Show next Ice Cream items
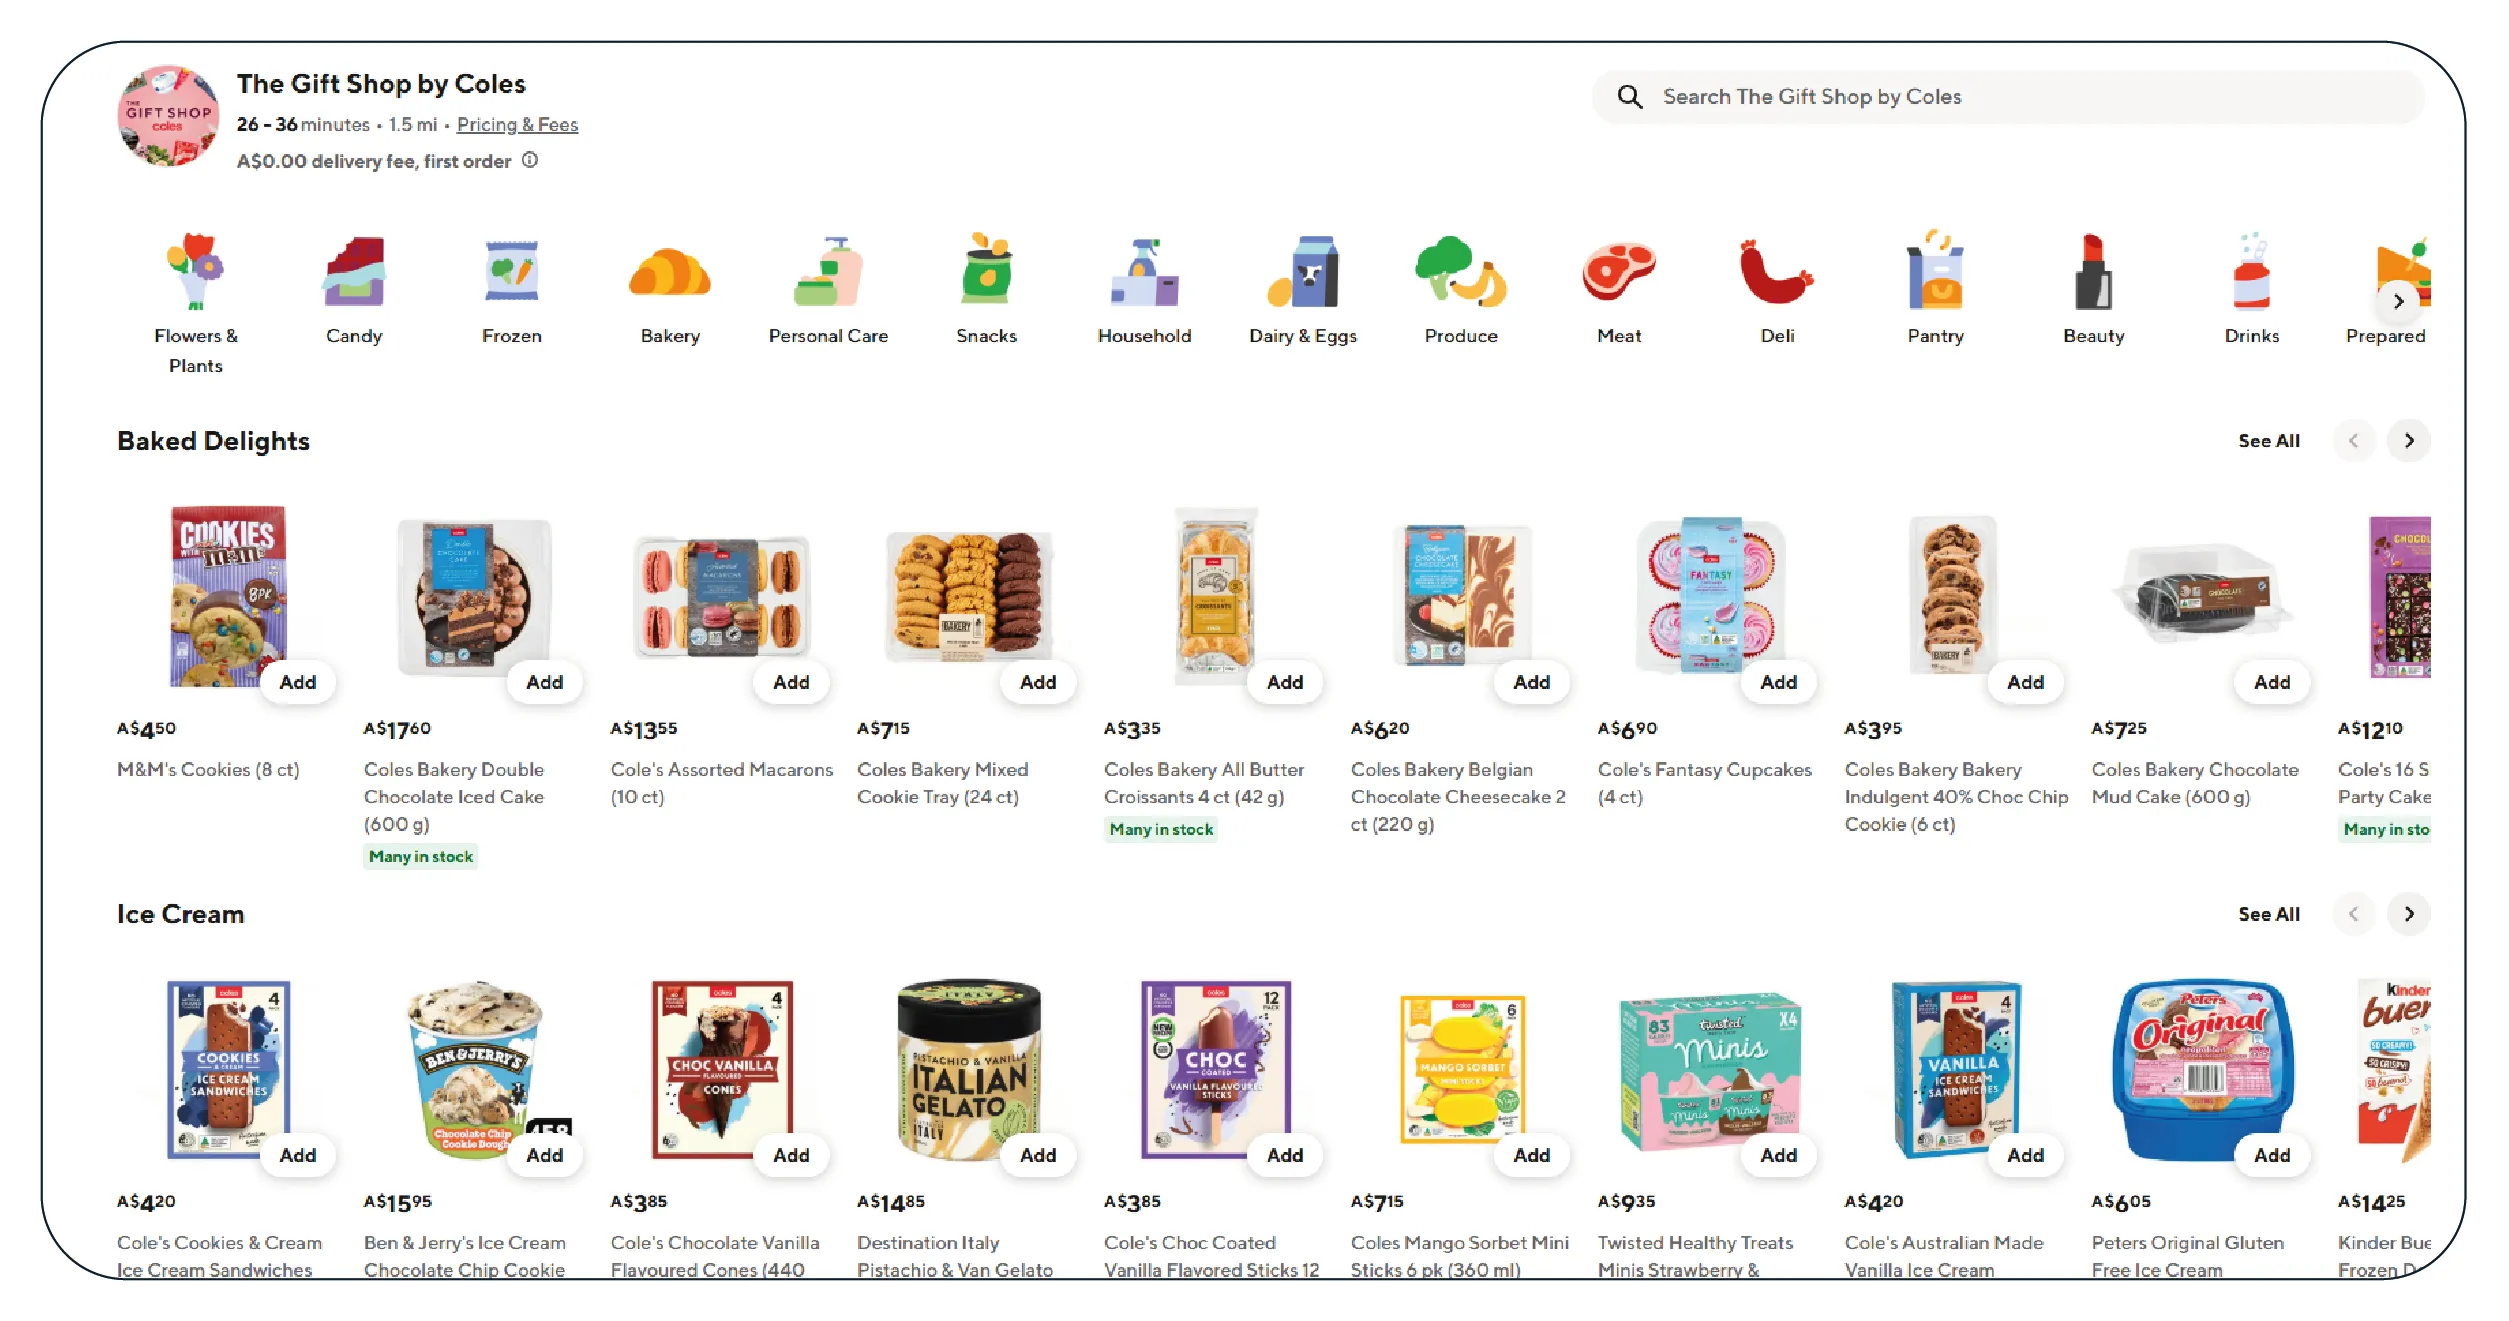The width and height of the screenshot is (2509, 1321). [x=2408, y=914]
